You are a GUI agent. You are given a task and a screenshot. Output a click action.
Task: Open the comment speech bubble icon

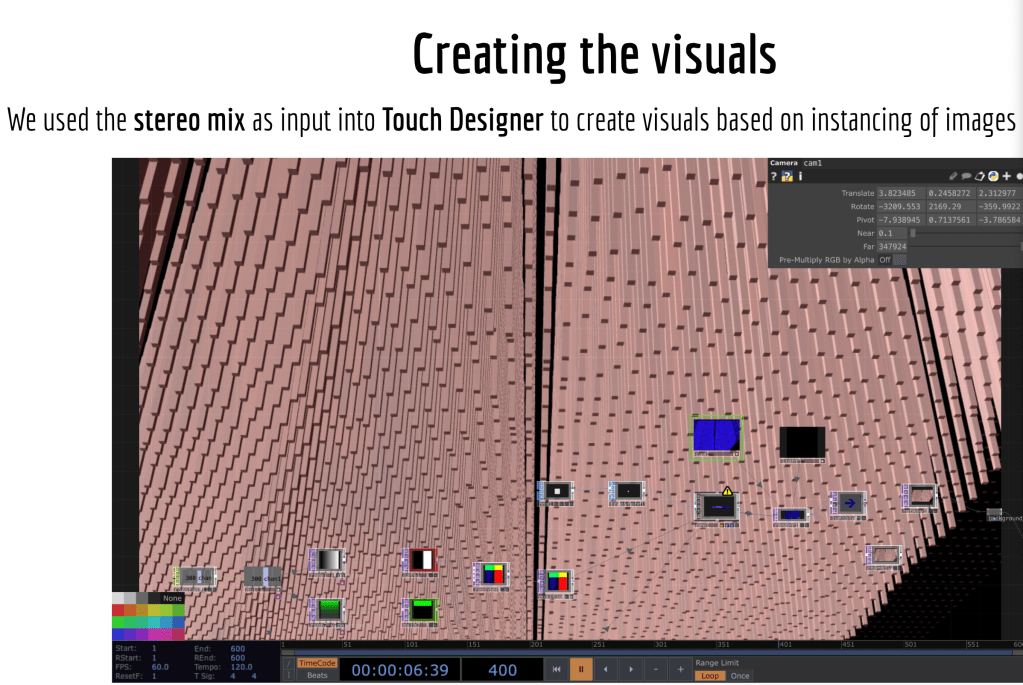pos(966,176)
